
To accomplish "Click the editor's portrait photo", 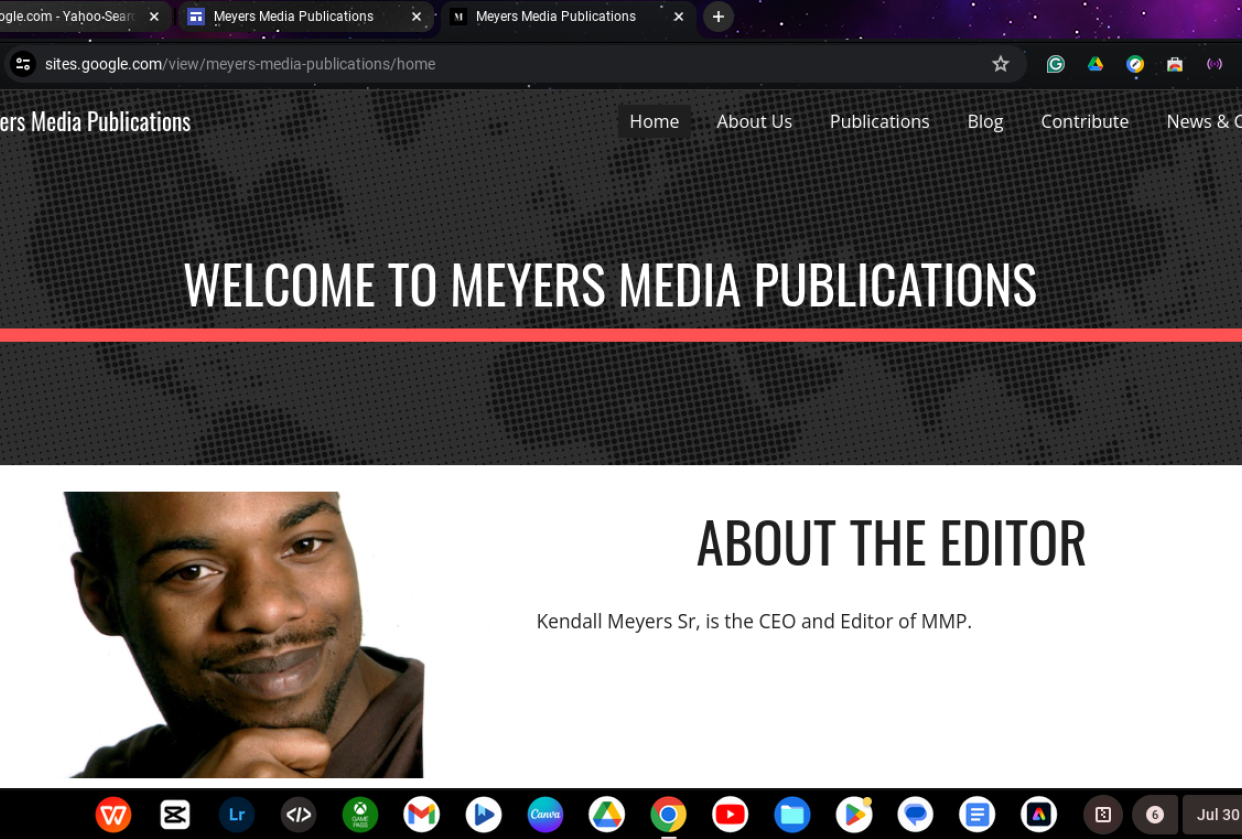I will coord(243,634).
